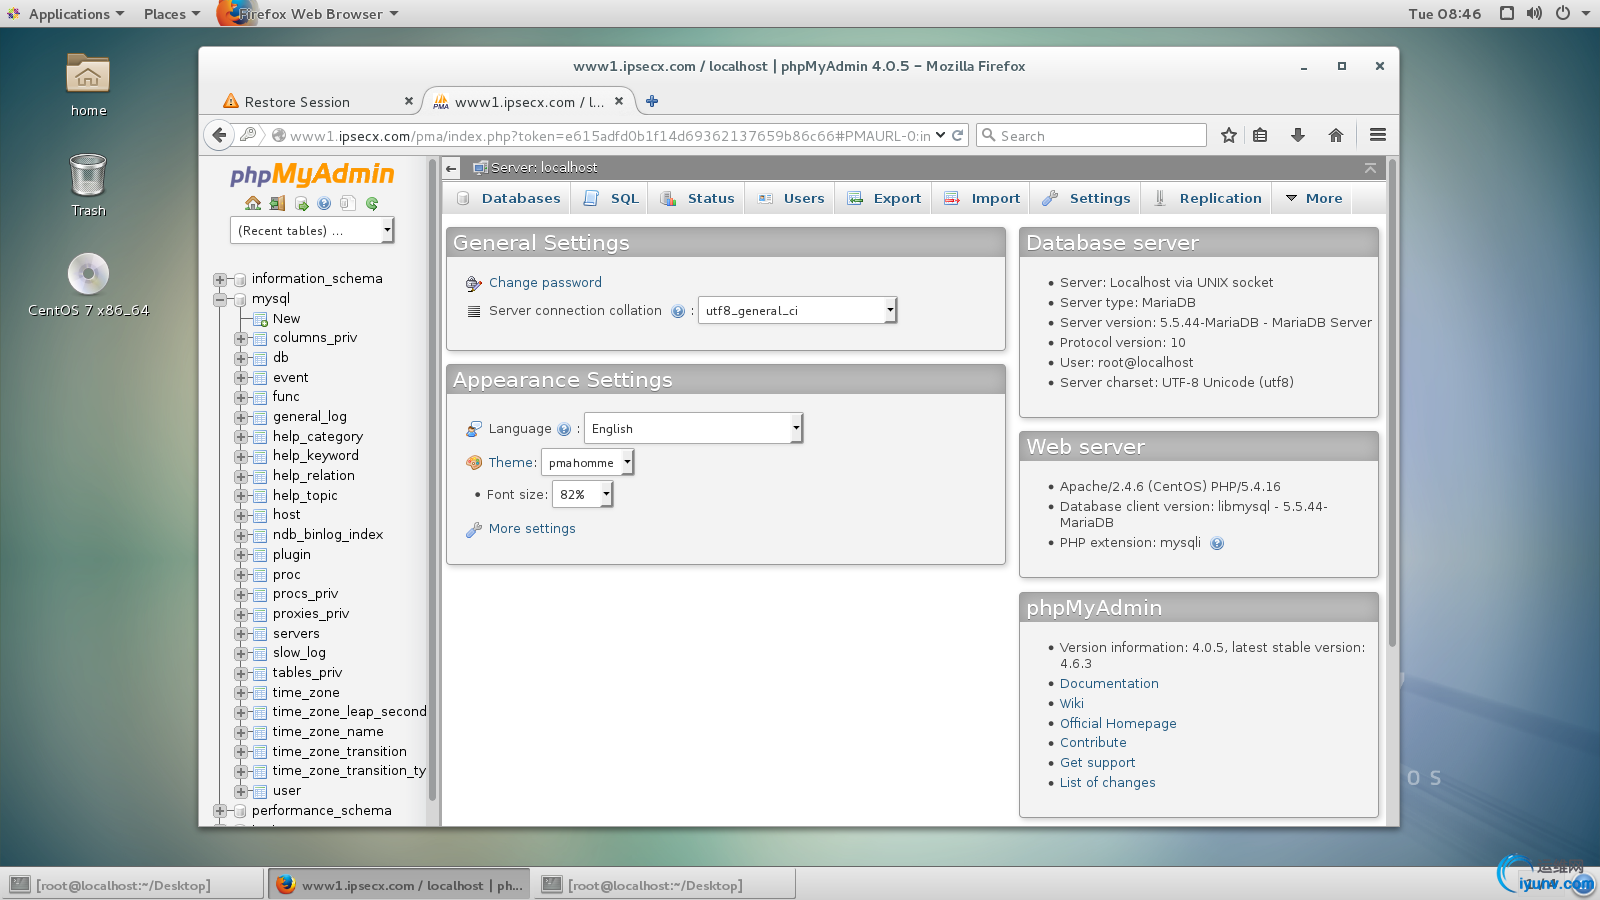Open the phpMyAdmin documentation question-mark icon

323,203
